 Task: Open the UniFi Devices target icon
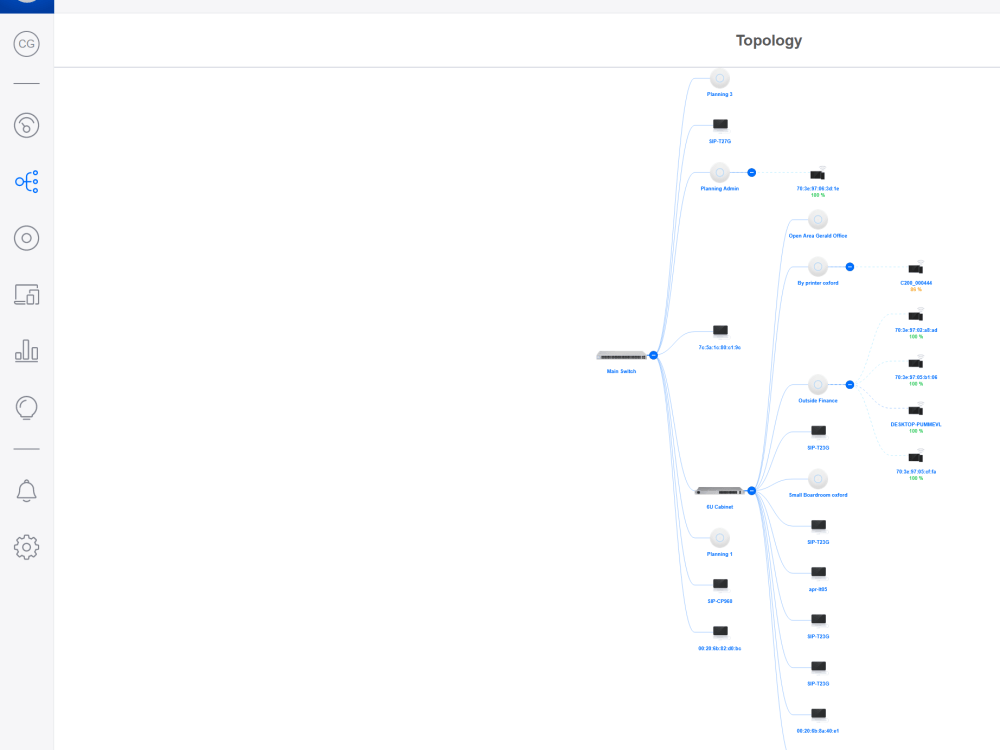point(26,238)
